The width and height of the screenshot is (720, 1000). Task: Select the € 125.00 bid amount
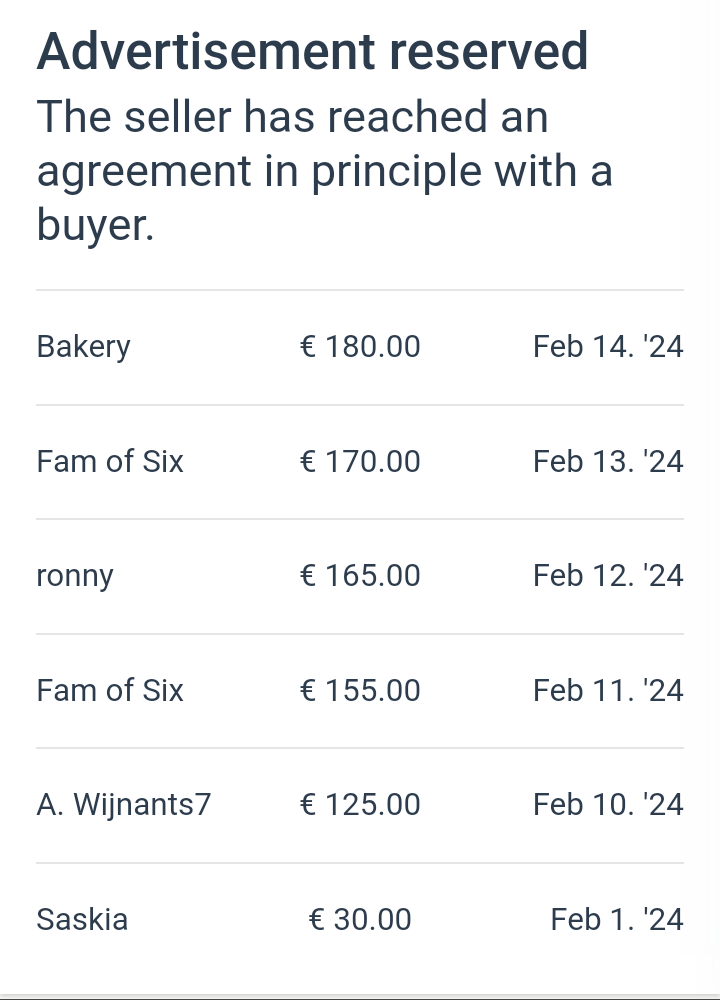(360, 805)
